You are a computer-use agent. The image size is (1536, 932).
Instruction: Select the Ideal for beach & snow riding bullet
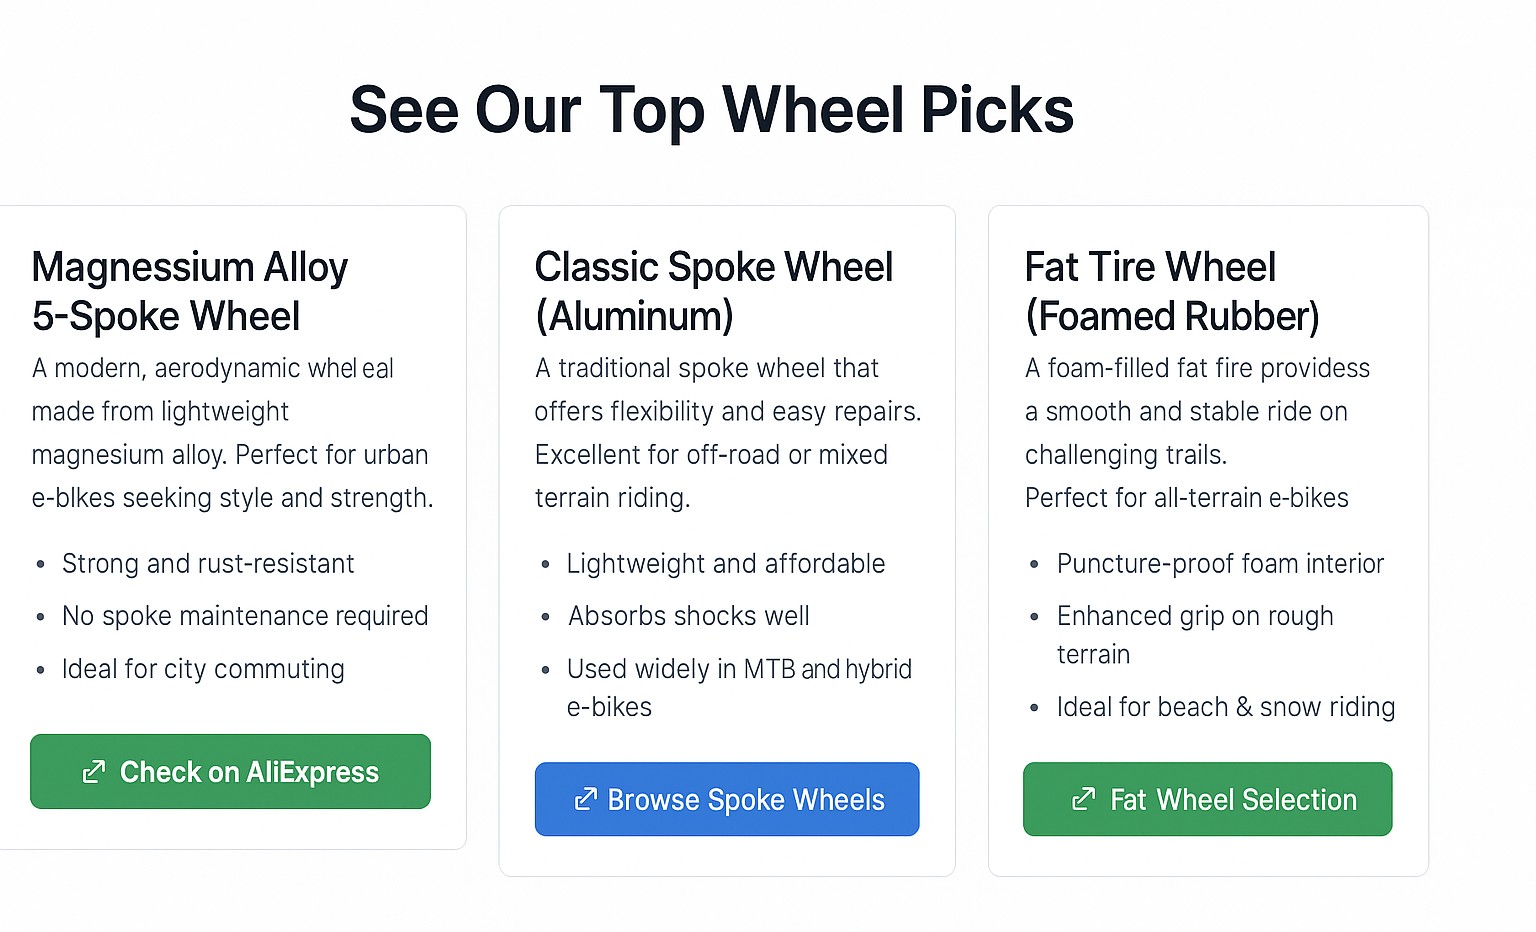tap(1225, 707)
